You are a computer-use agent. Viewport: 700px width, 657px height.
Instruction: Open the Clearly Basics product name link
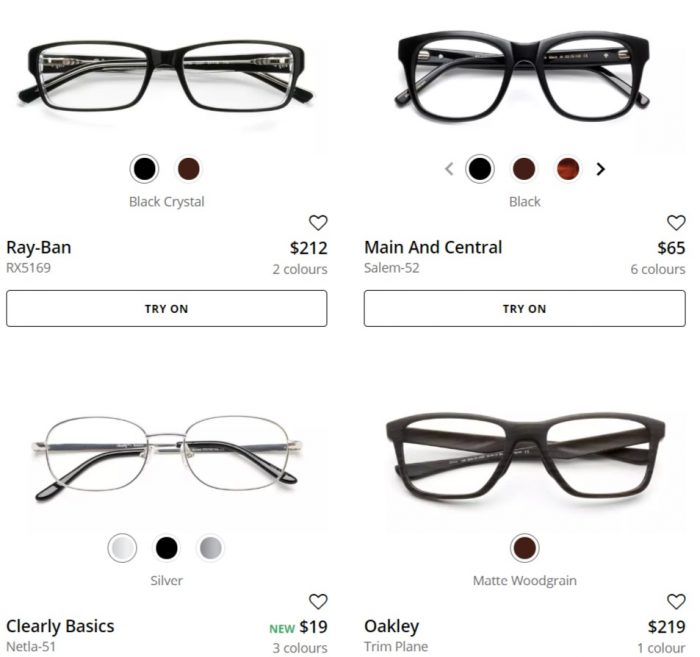[60, 626]
